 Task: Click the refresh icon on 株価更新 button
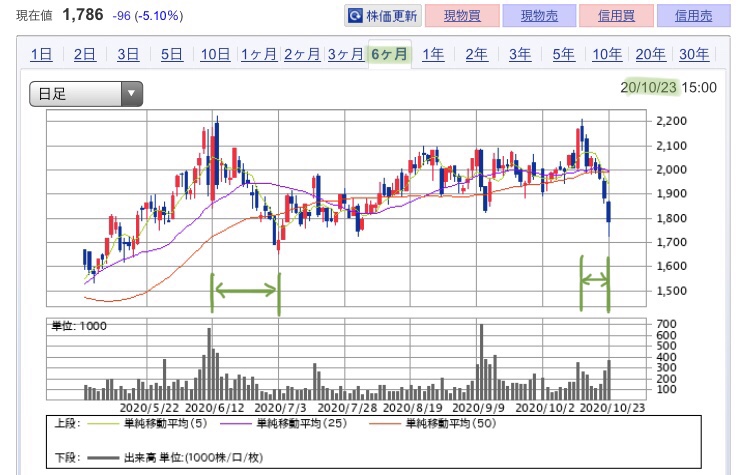click(x=355, y=16)
